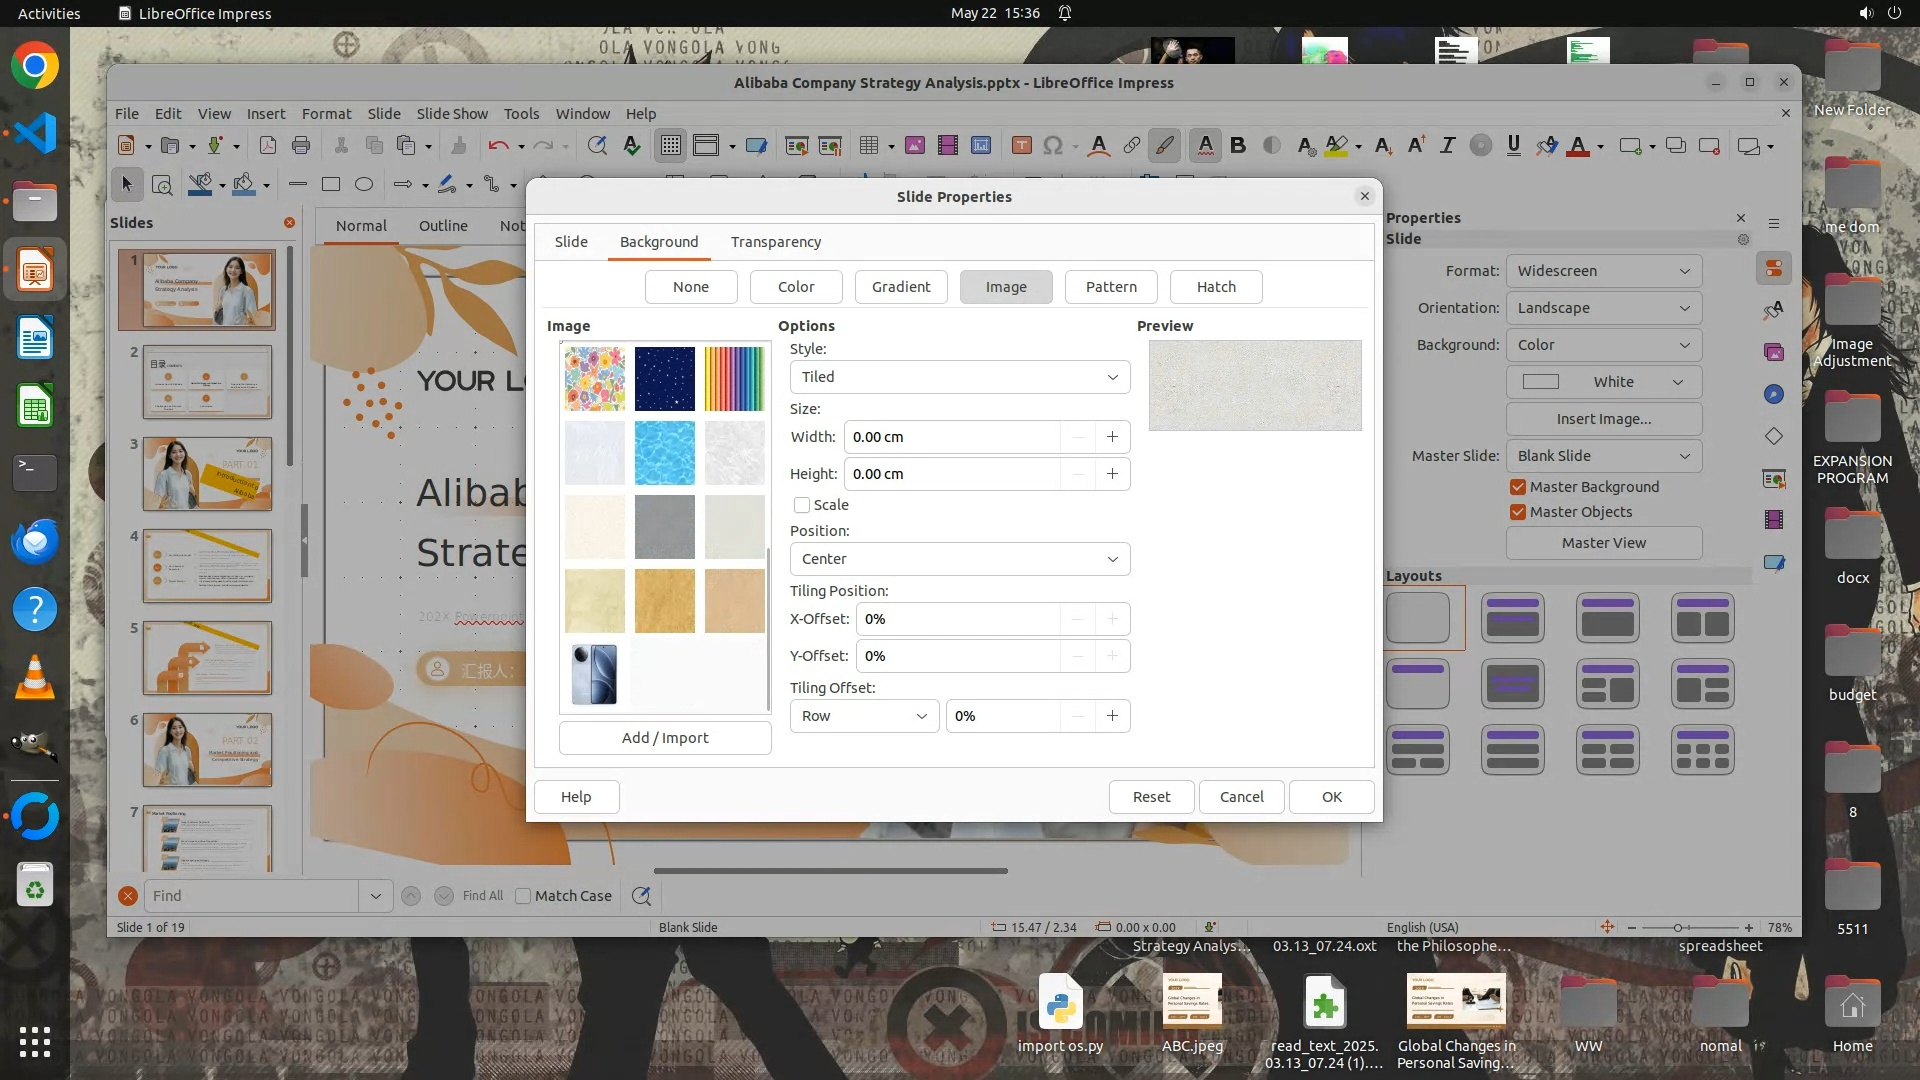
Task: Open the Position dropdown set to Center
Action: [959, 559]
